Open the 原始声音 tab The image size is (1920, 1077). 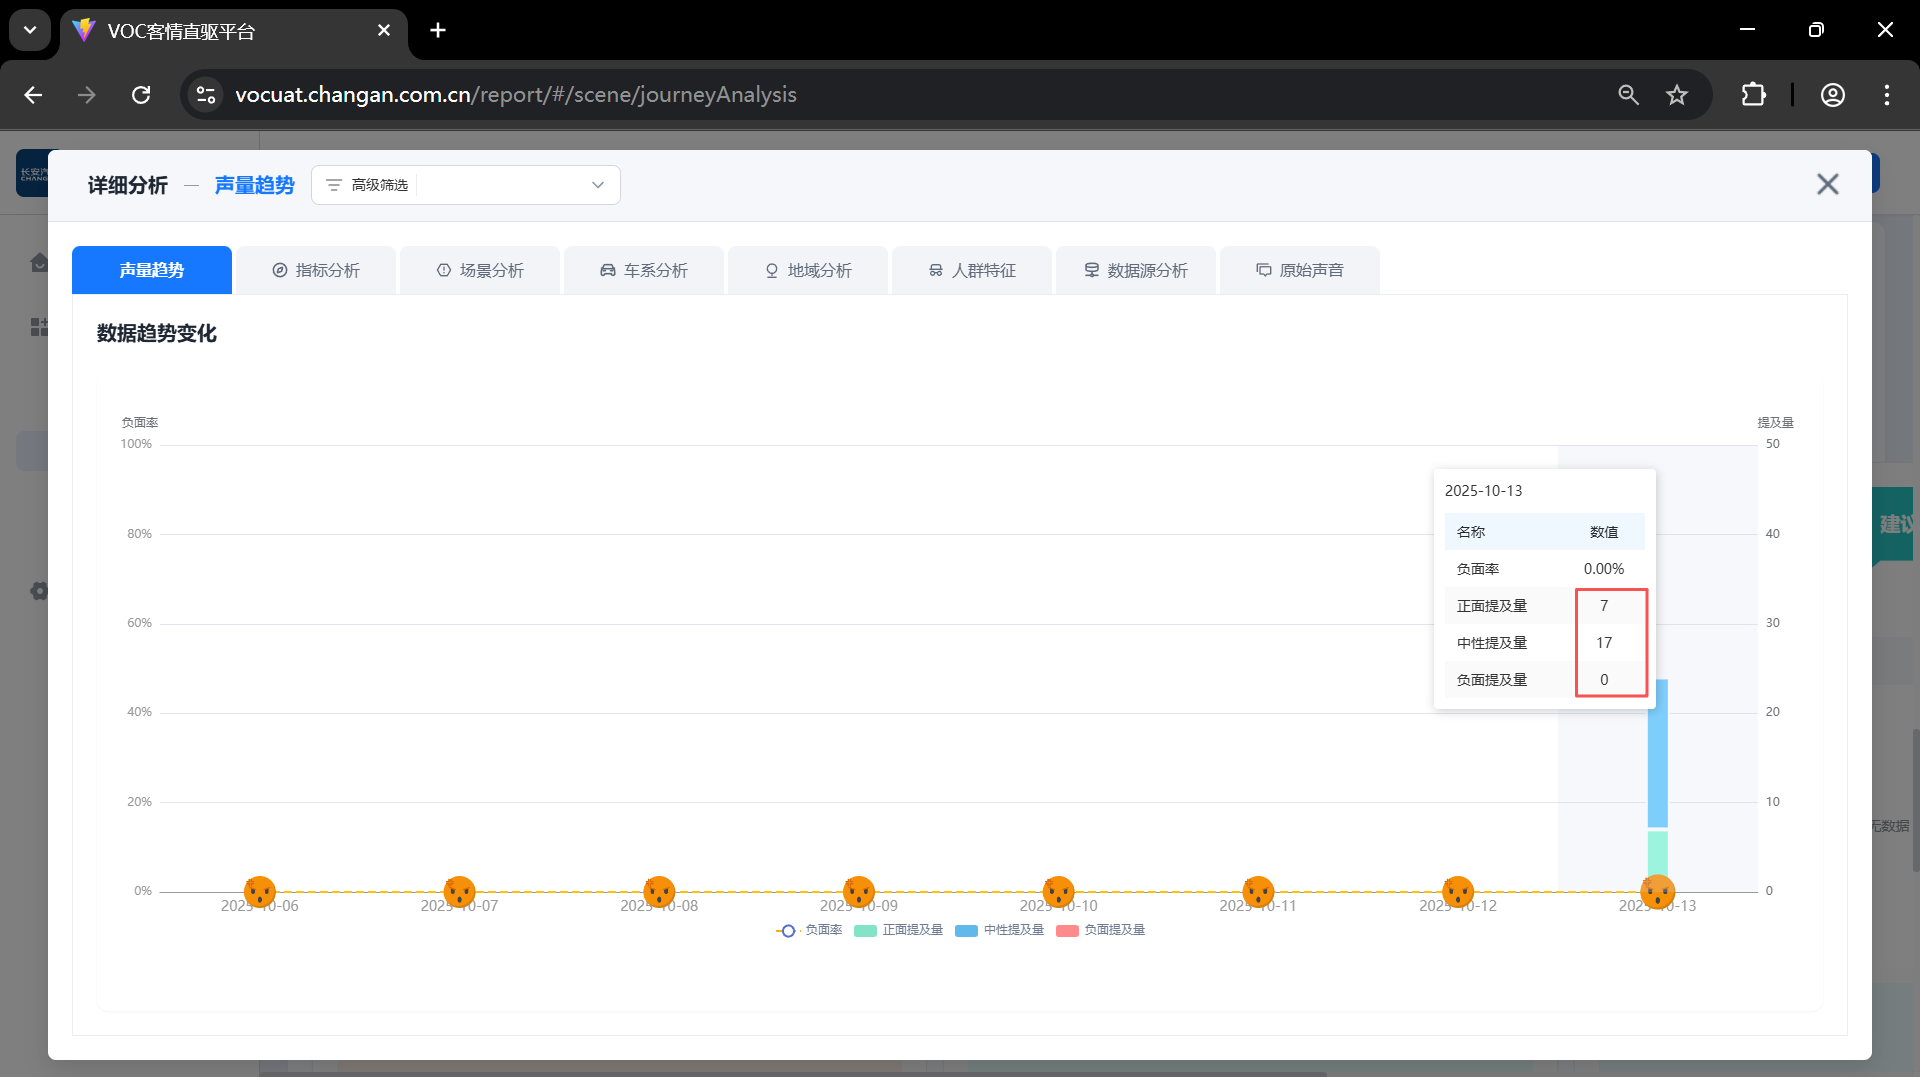click(1300, 270)
